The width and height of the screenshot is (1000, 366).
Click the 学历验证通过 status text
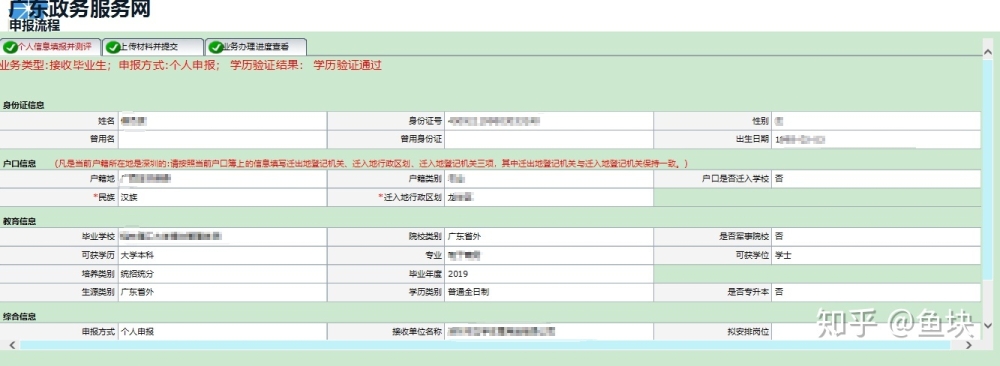click(348, 65)
